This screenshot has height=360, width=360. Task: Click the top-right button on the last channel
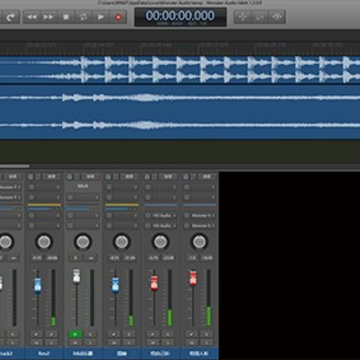206,177
